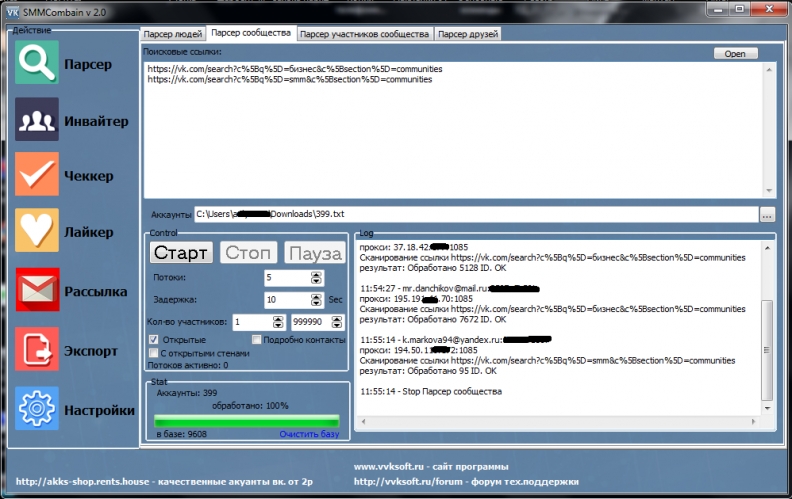
Task: Open the Парсер section magnifier icon
Action: [36, 62]
